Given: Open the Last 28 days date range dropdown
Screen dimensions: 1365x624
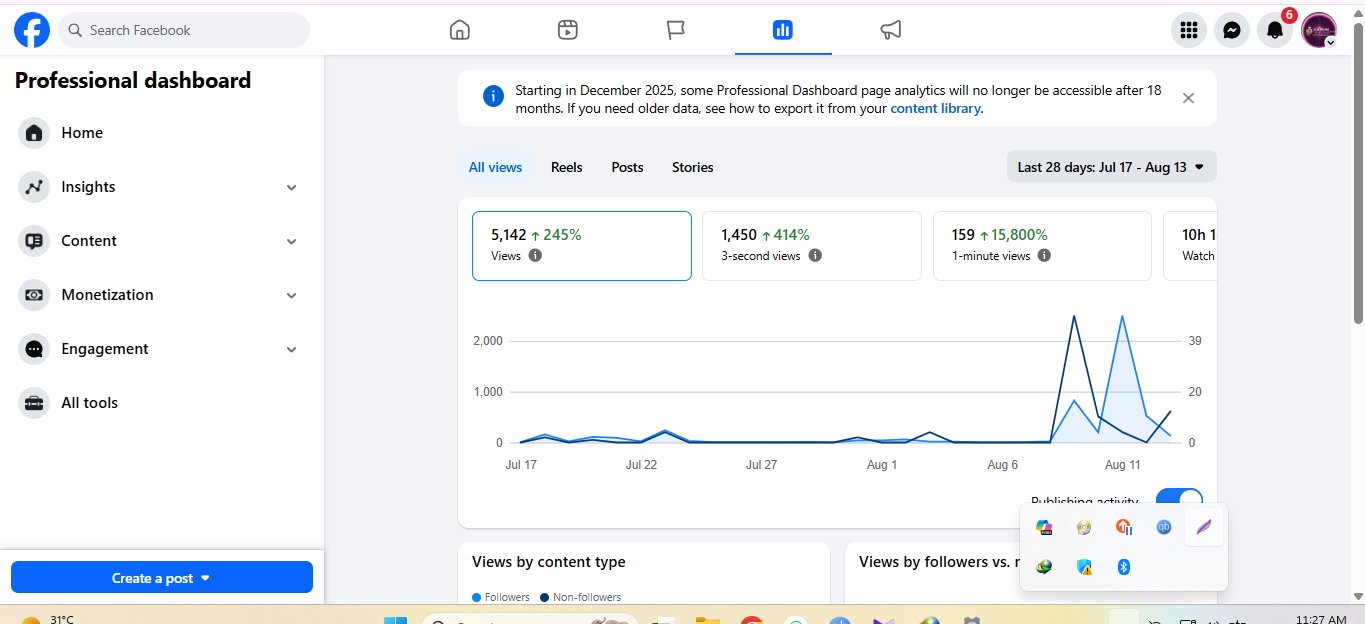Looking at the screenshot, I should (1111, 167).
